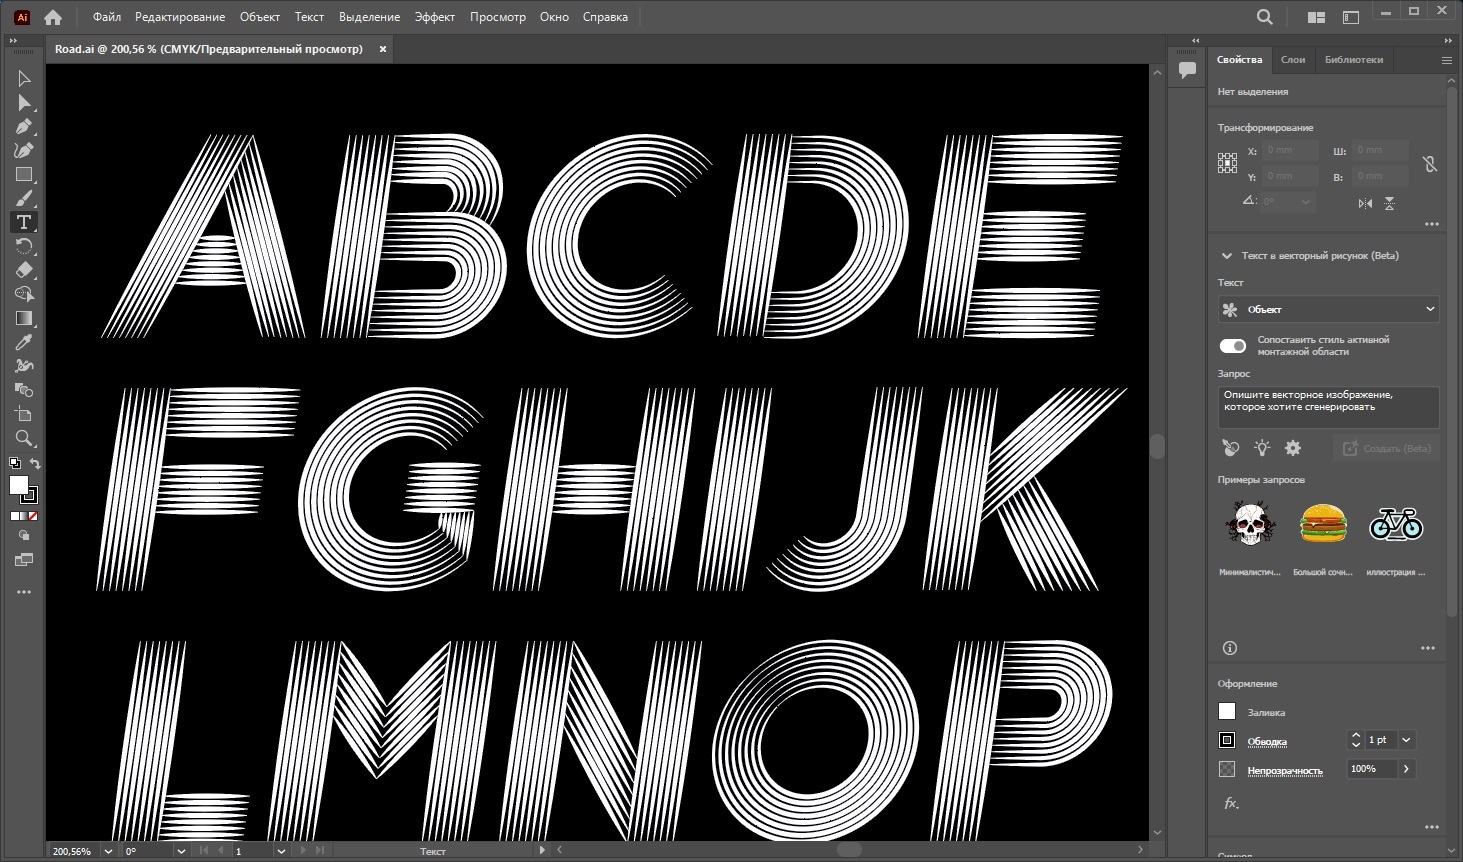This screenshot has height=862, width=1463.
Task: Open generation settings gear icon
Action: pyautogui.click(x=1293, y=448)
